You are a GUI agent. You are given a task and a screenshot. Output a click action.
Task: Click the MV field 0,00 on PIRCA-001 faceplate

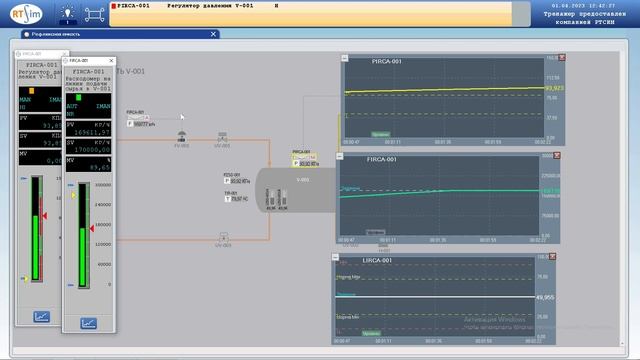[x=40, y=158]
